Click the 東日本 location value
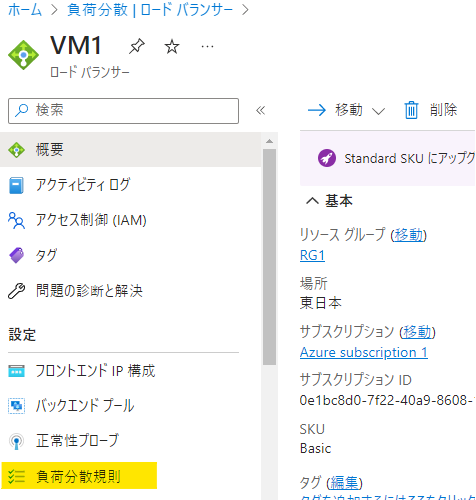This screenshot has height=500, width=476. coord(321,303)
